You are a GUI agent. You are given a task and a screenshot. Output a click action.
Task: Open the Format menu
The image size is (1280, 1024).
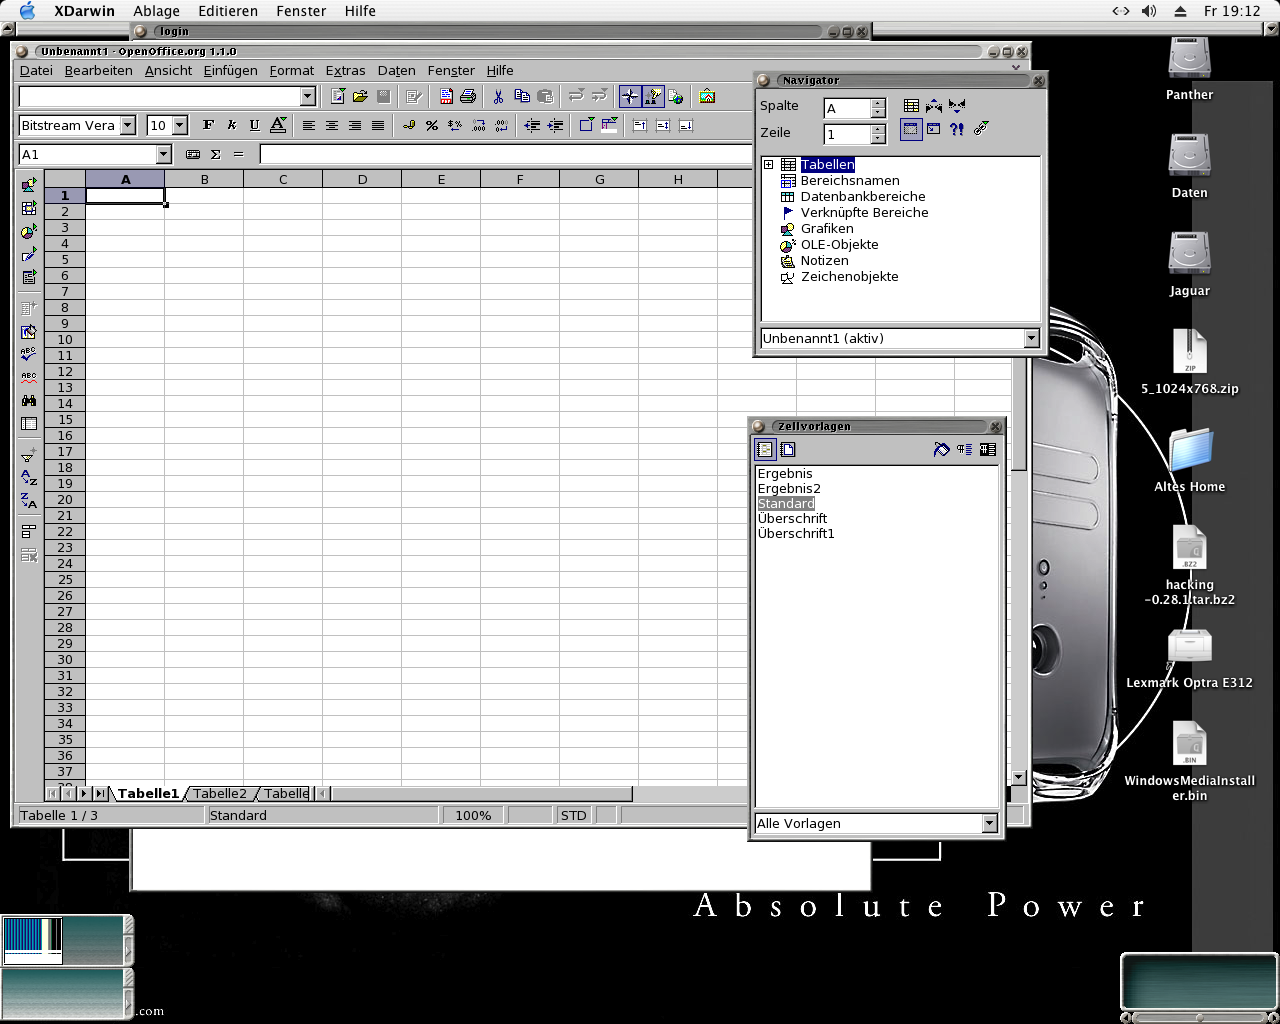tap(291, 71)
